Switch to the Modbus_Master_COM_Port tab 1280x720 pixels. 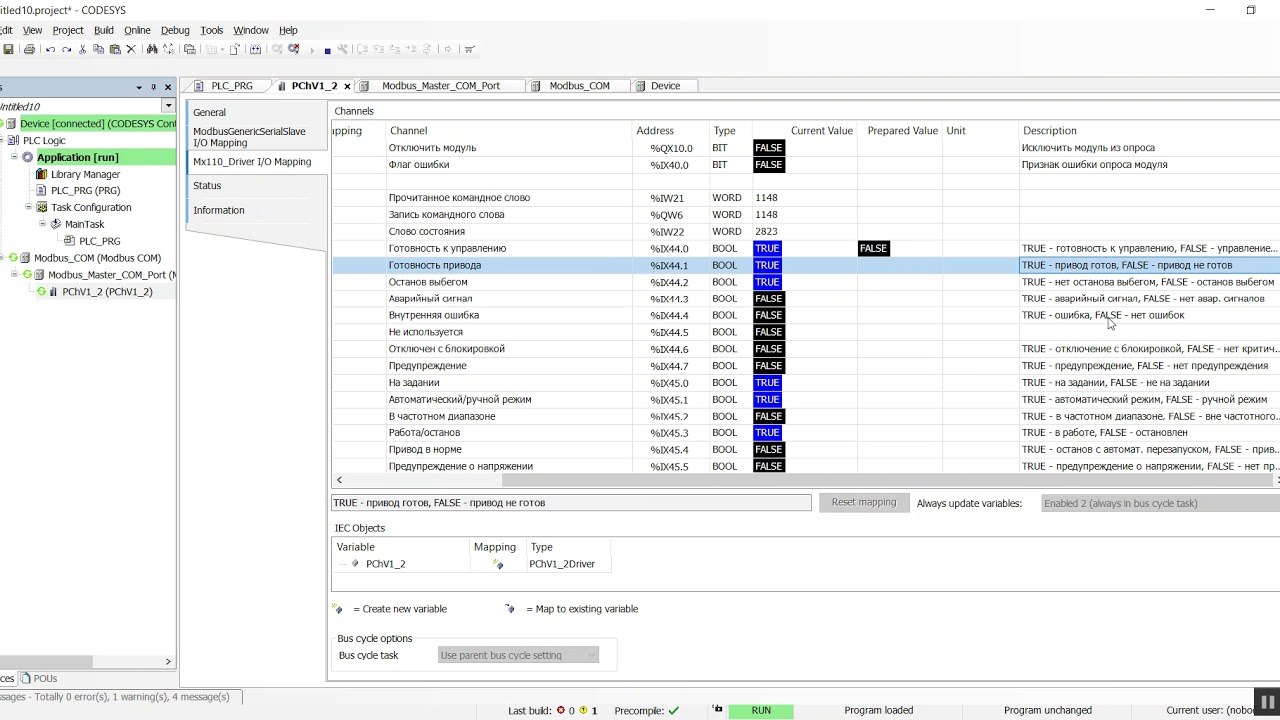point(440,86)
